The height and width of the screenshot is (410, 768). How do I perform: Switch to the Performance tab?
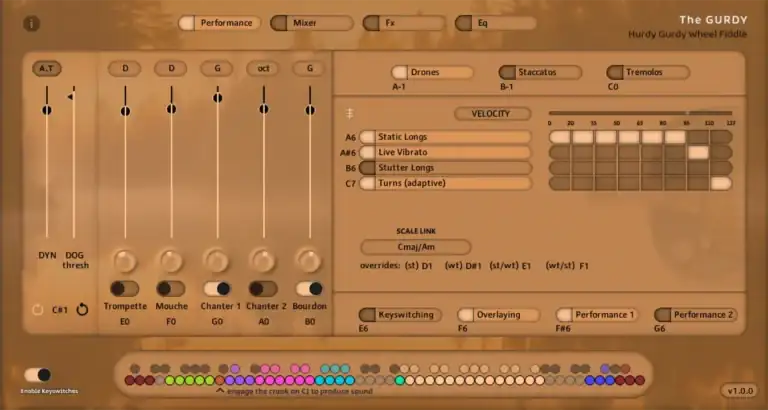tap(219, 23)
